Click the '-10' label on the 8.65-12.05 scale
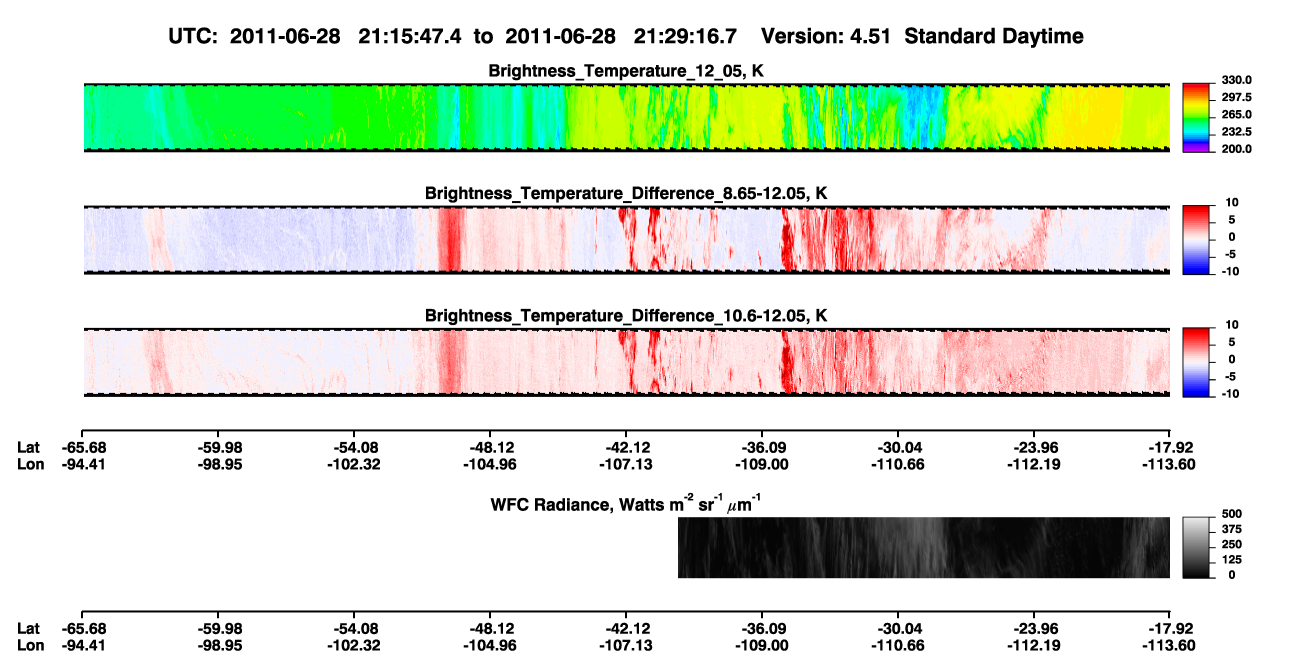1300x667 pixels. 1231,271
